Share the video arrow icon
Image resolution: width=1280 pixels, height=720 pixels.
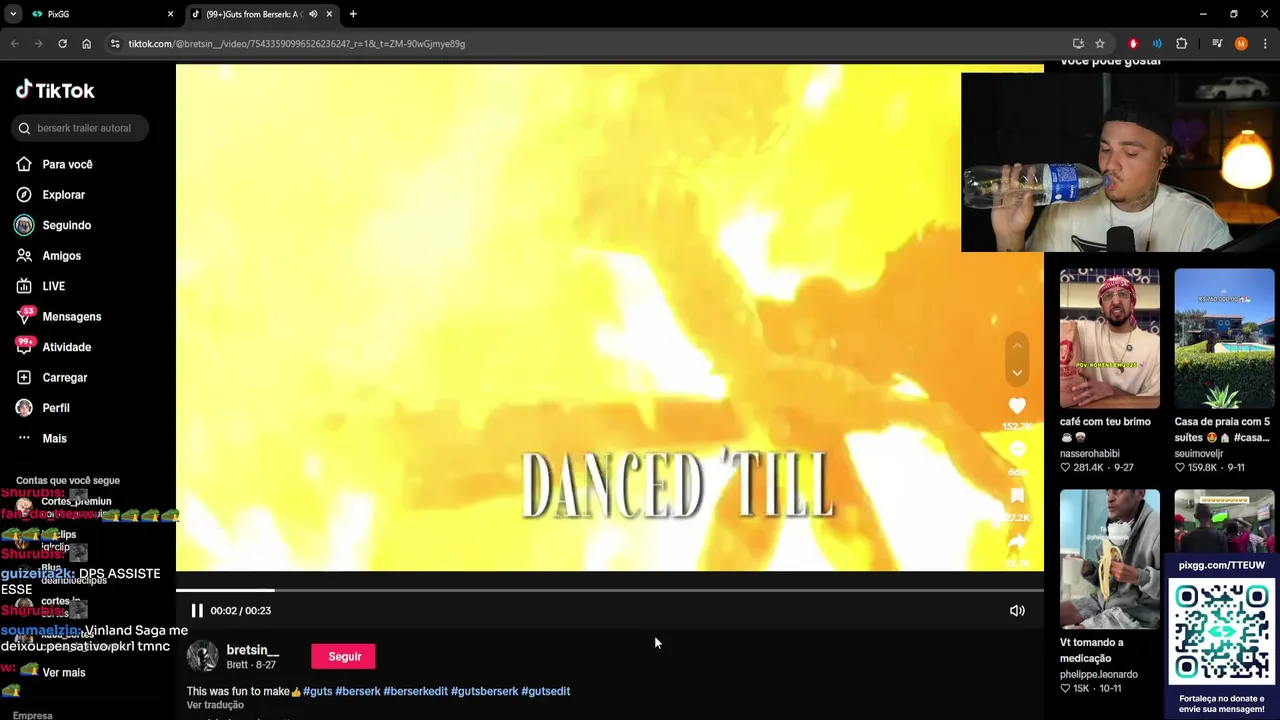pyautogui.click(x=1017, y=541)
